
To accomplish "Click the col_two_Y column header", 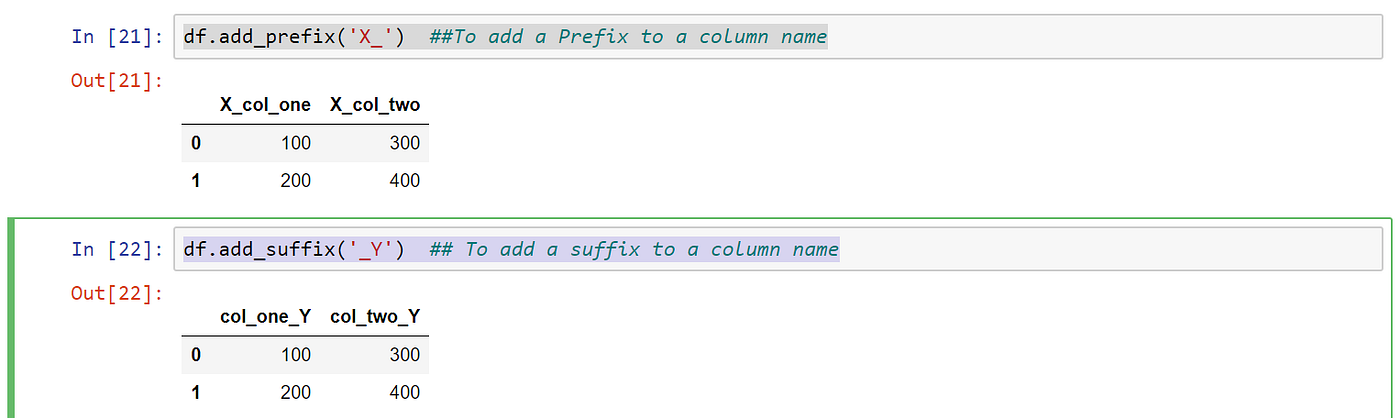I will tap(375, 317).
